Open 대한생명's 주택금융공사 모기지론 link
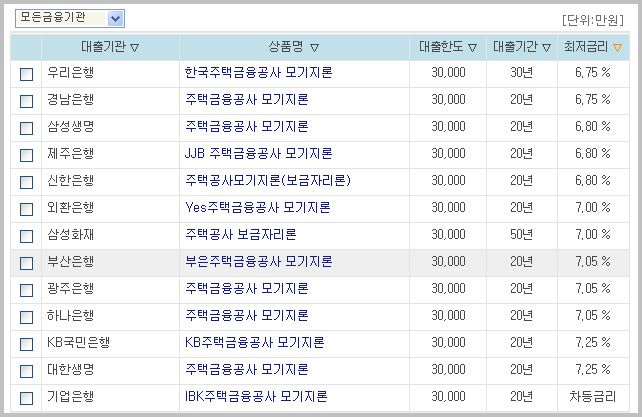642x417 pixels. [246, 370]
